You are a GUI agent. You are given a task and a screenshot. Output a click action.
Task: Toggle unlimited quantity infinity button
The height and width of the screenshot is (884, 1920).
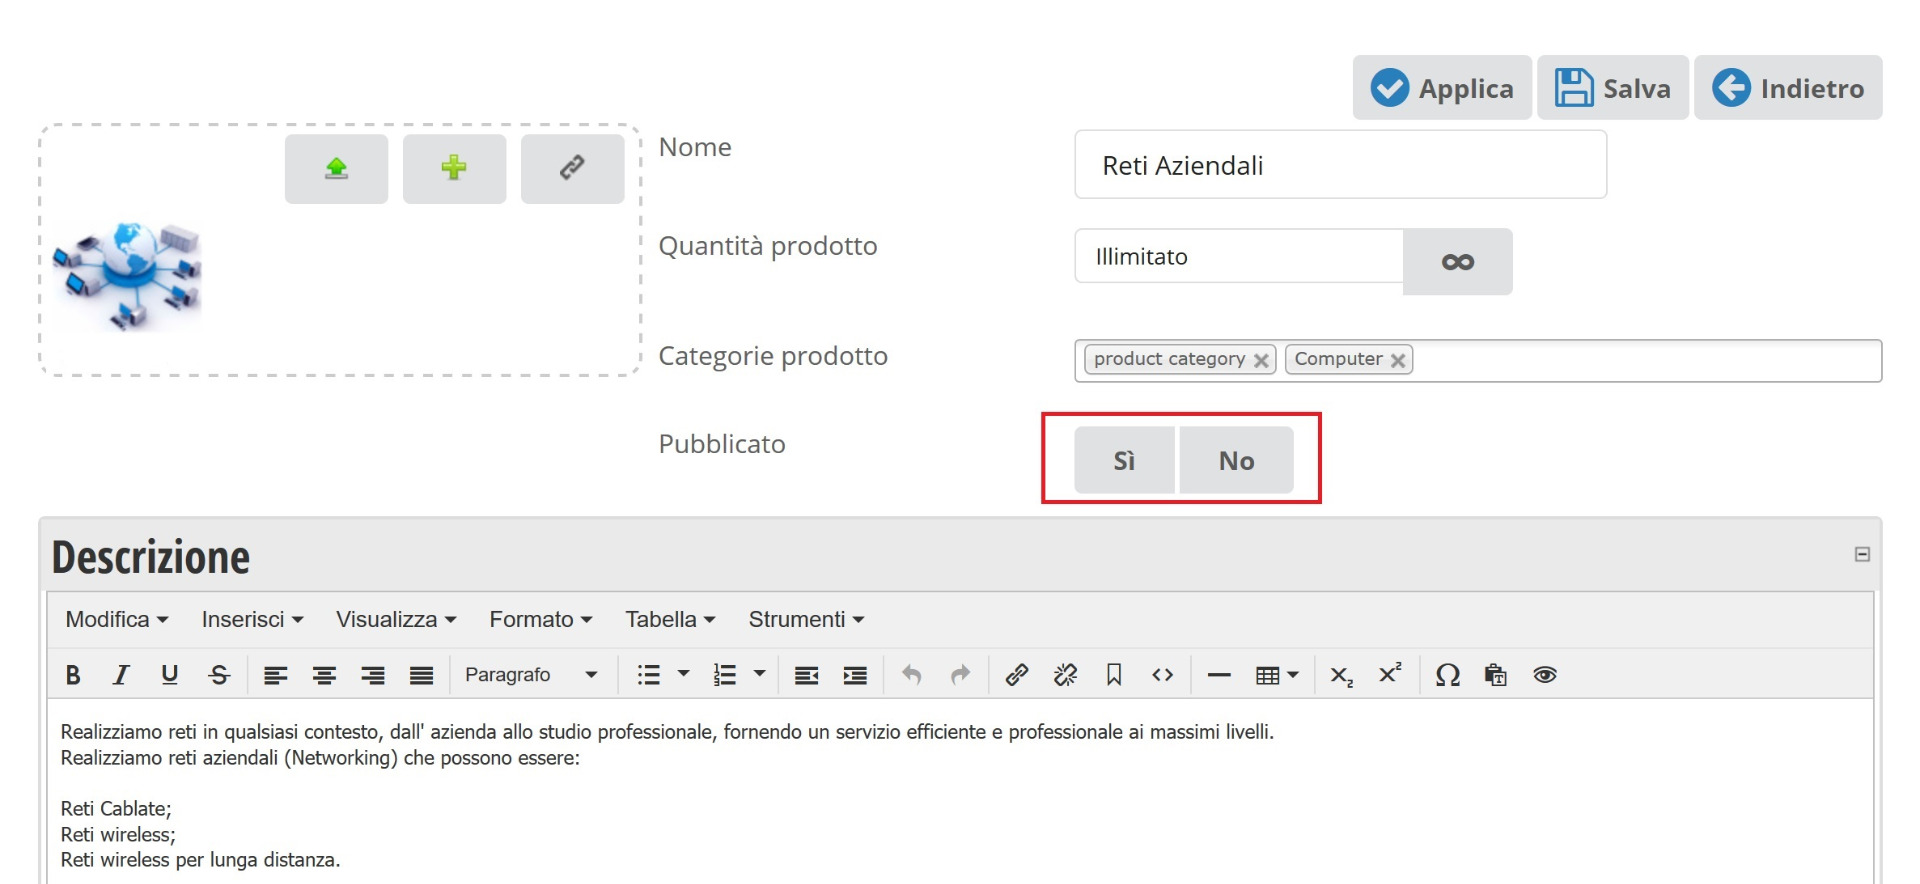coord(1457,262)
